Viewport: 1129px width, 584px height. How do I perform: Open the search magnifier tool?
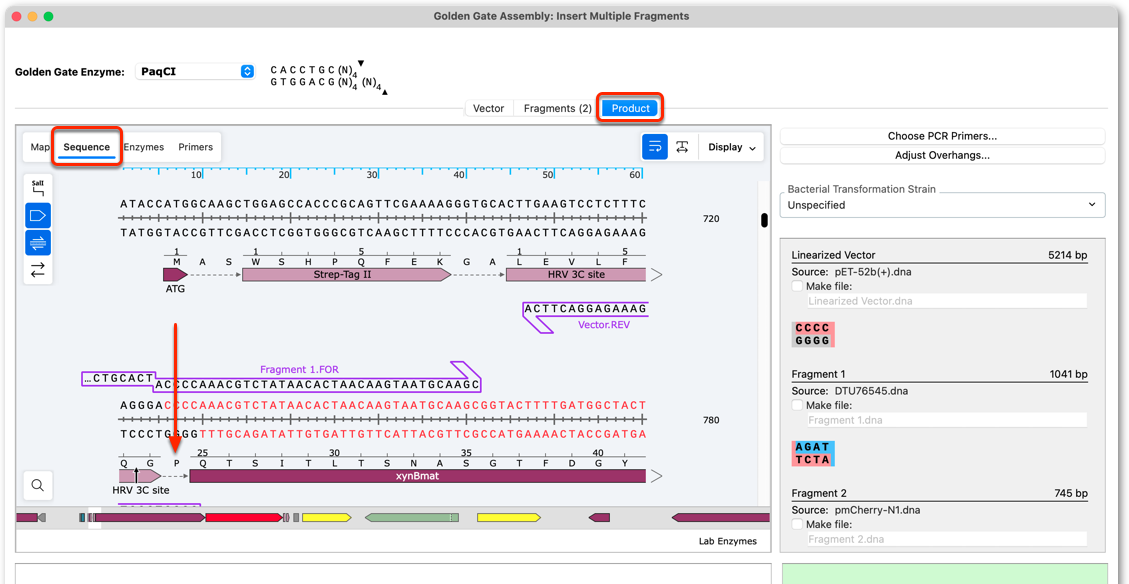(x=37, y=486)
